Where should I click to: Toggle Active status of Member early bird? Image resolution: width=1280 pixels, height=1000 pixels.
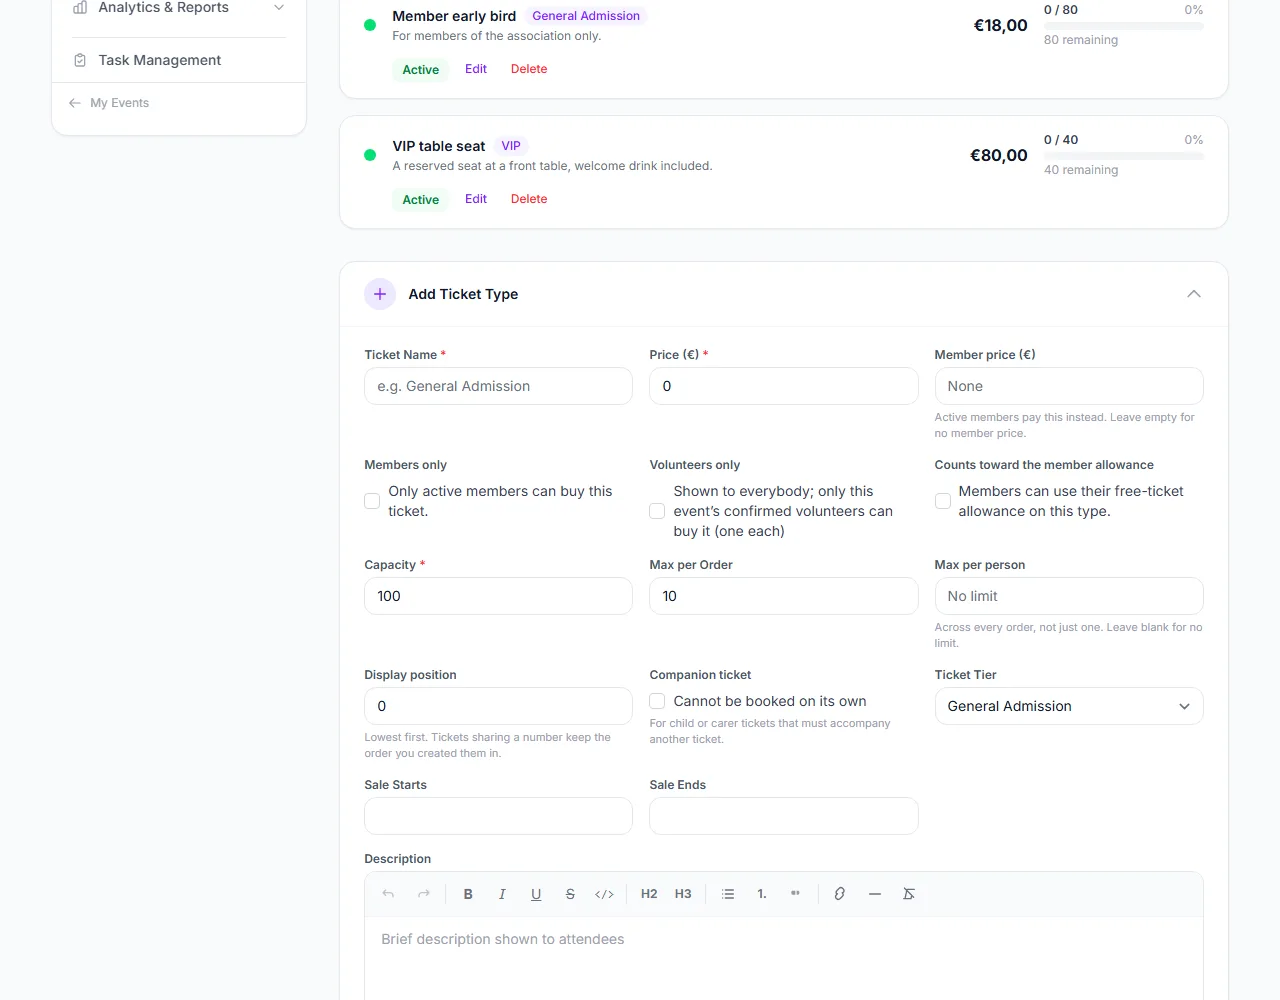pos(421,70)
